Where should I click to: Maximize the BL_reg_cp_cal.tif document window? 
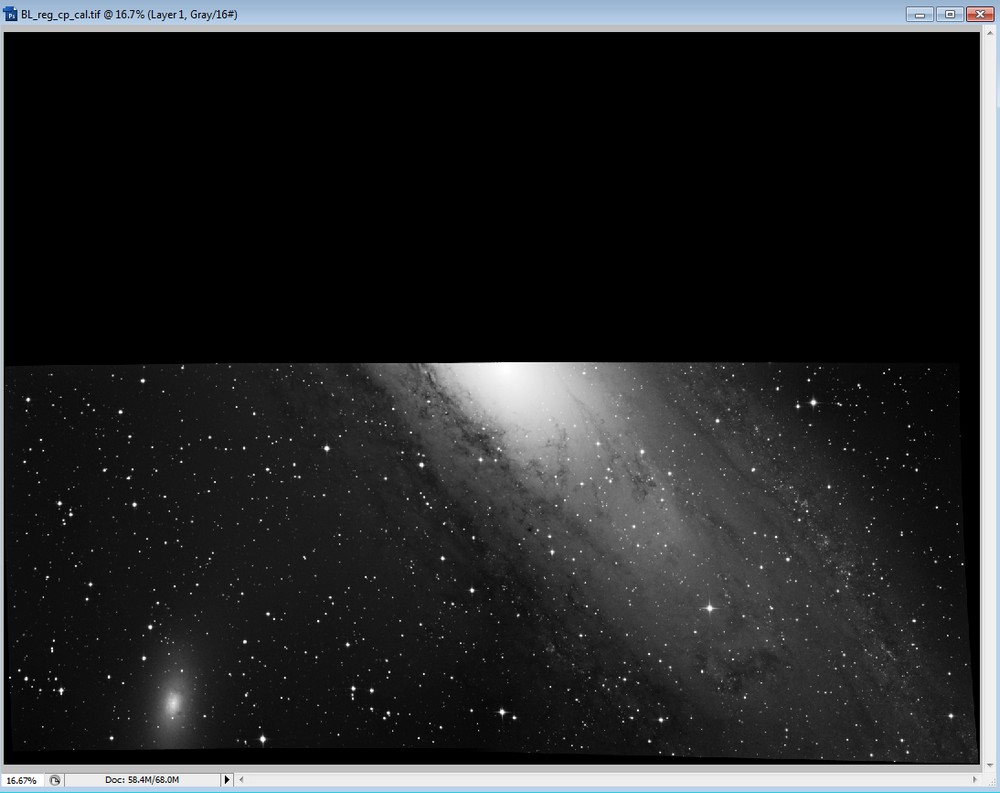(949, 14)
